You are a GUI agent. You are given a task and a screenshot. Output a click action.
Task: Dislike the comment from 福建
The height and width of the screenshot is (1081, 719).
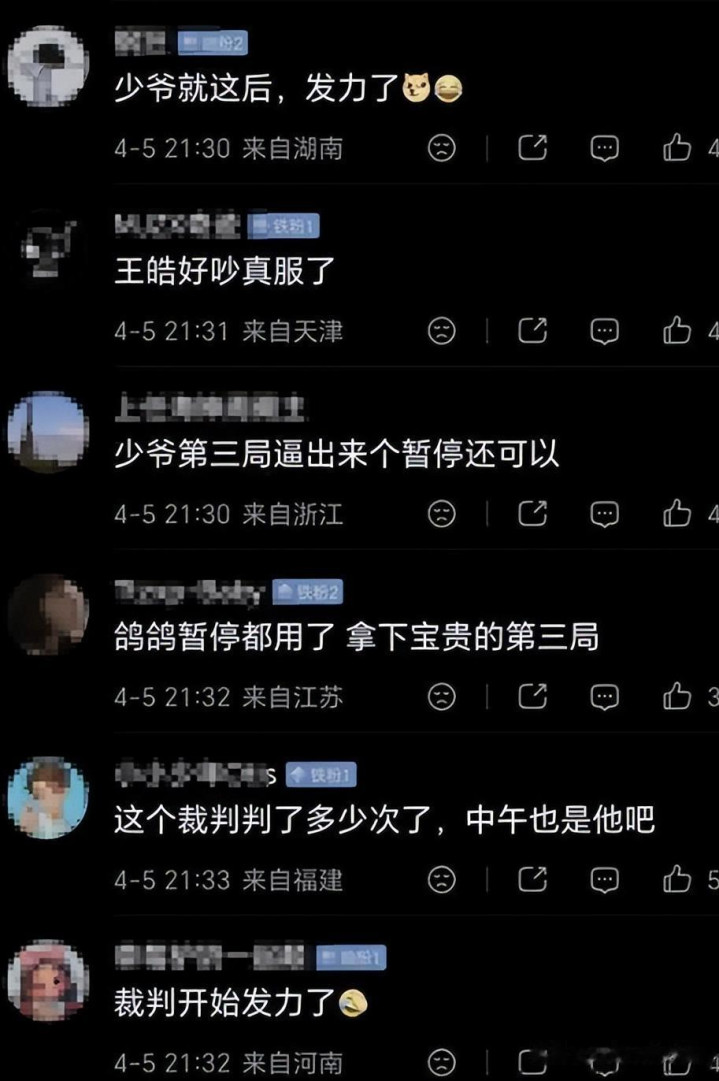[441, 880]
